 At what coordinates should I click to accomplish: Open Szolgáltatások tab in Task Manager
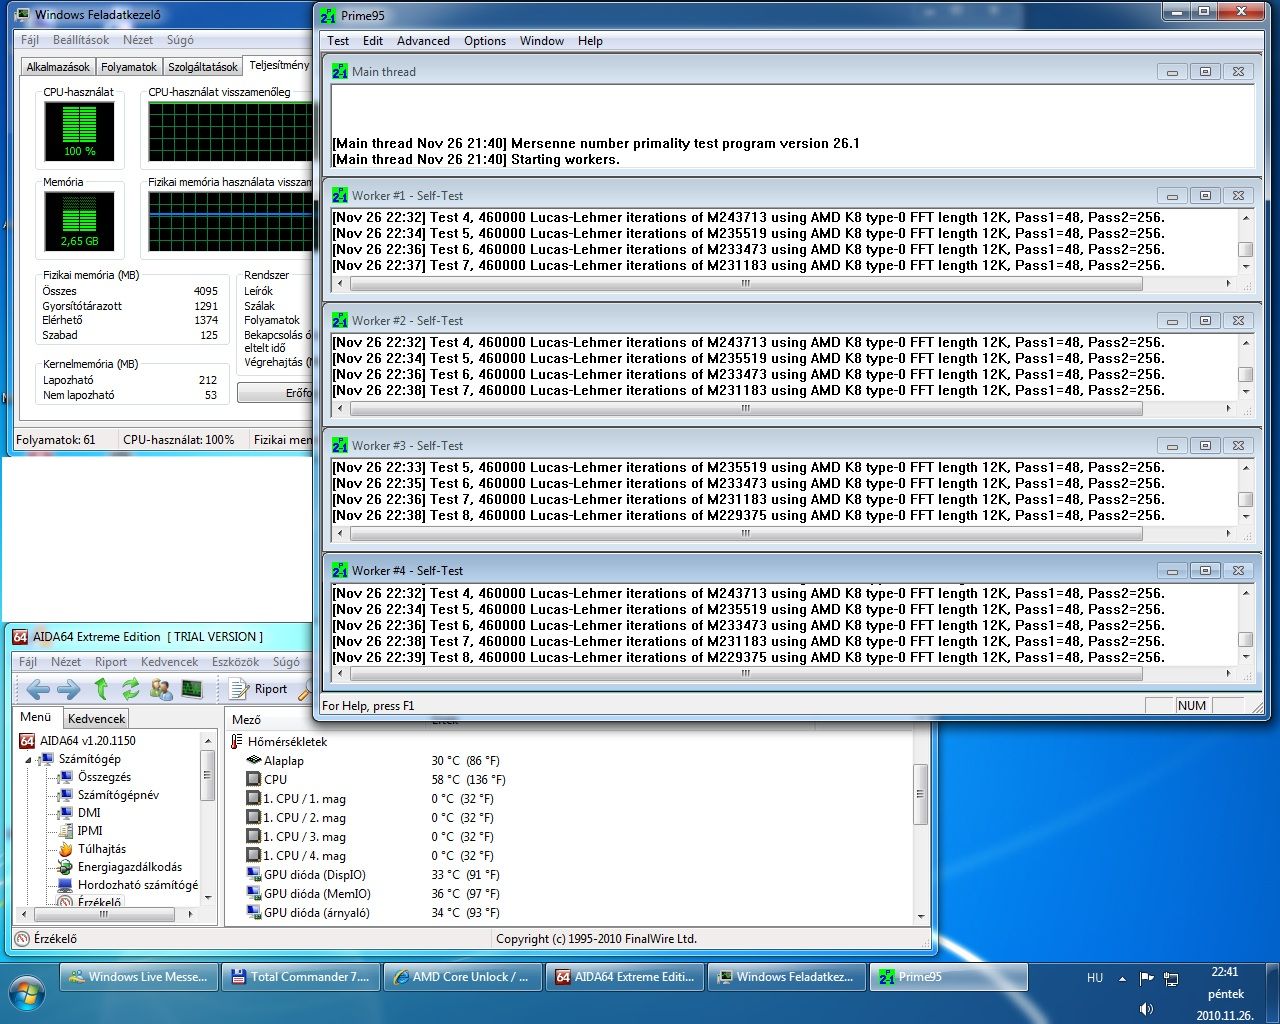point(203,67)
